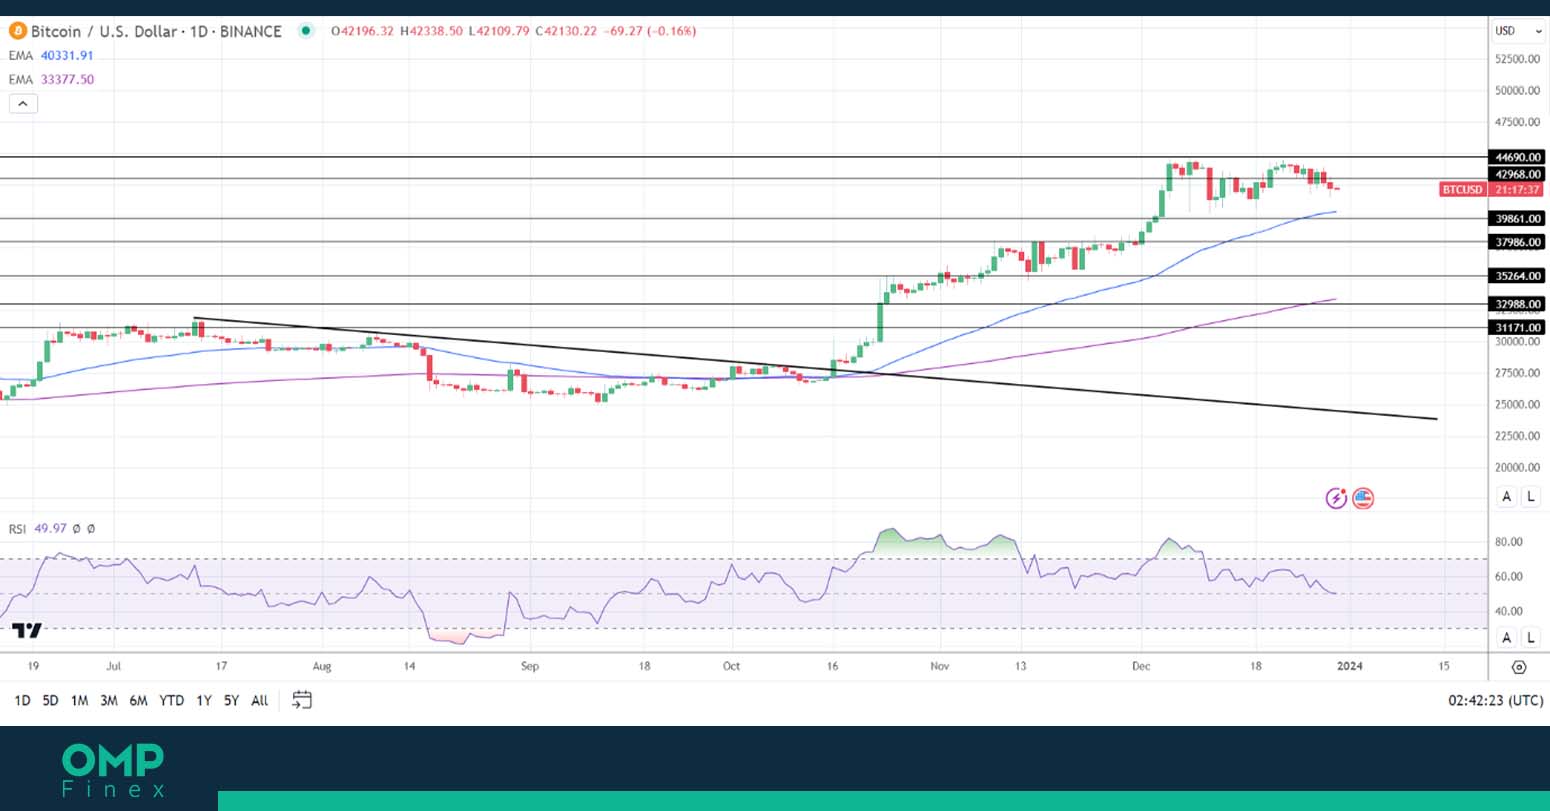Click the US flag economic event icon
The image size is (1550, 811).
click(1363, 498)
